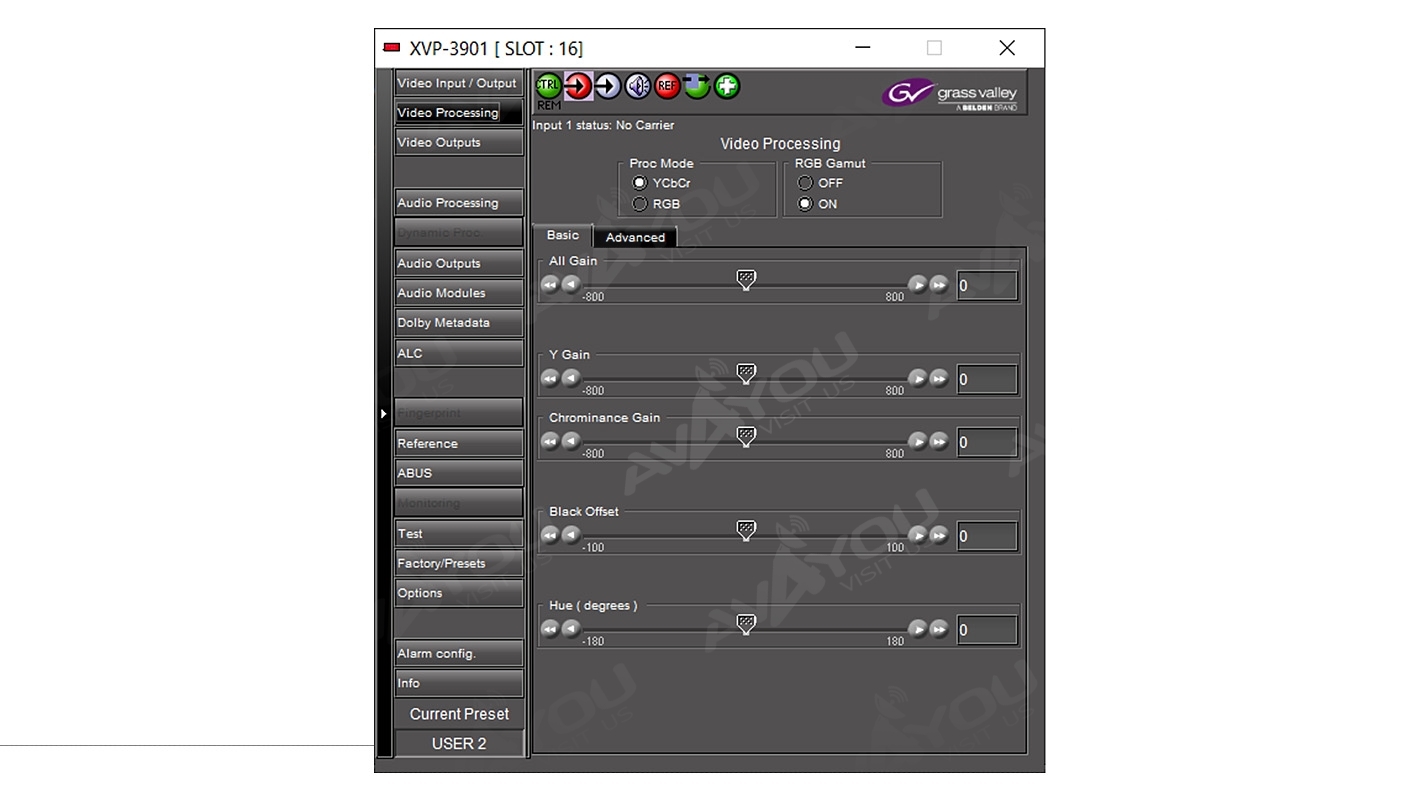Screen dimensions: 1422x800
Task: Turn RGB Gamut OFF
Action: point(805,183)
